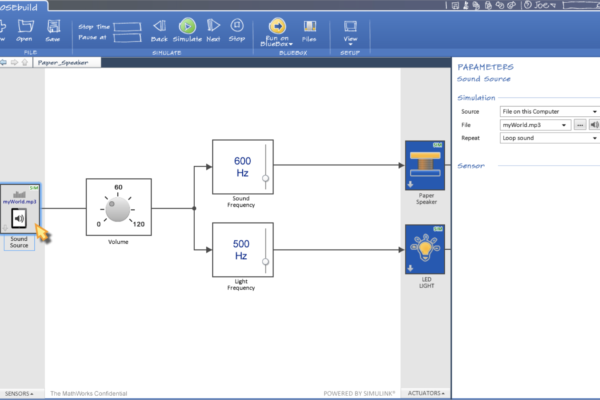Click the Light Frequency slider handle
The width and height of the screenshot is (600, 400).
[265, 263]
